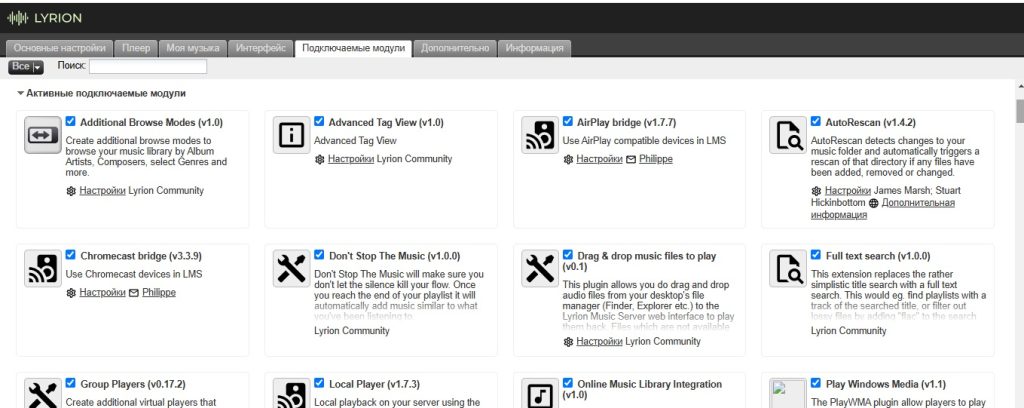Open the Моя музыка tab

pyautogui.click(x=192, y=48)
